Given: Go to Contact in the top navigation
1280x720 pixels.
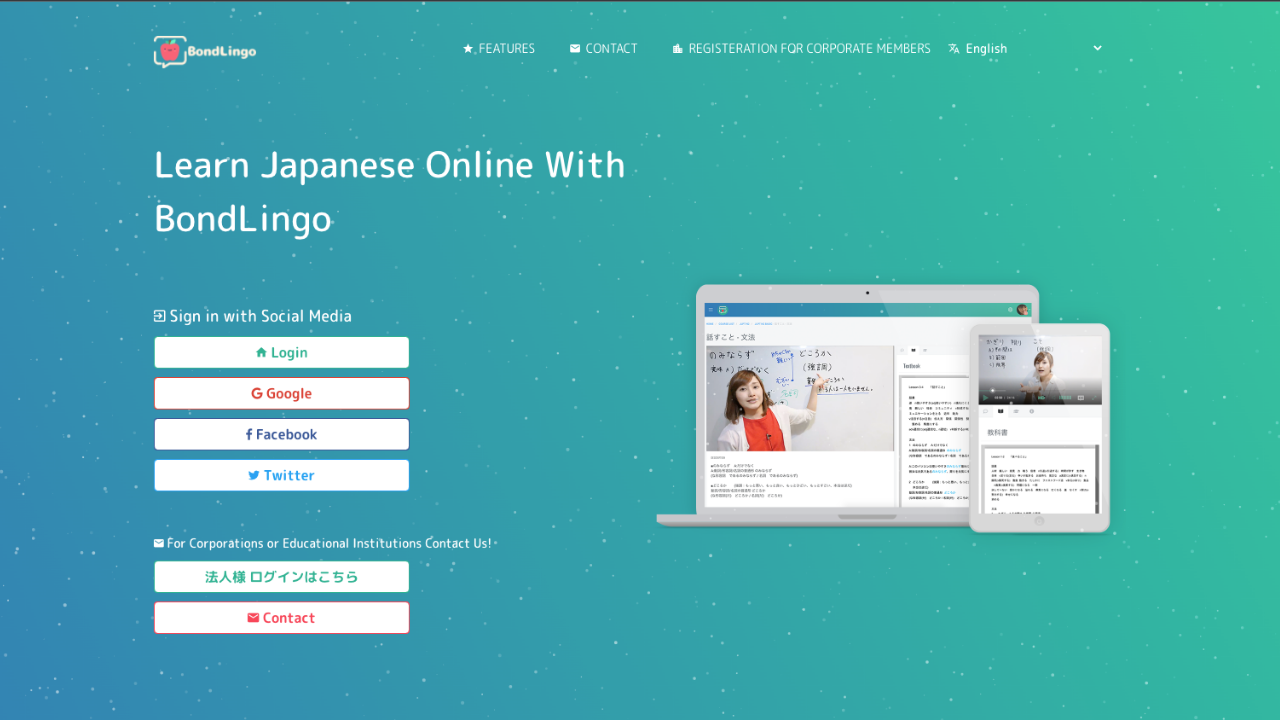Looking at the screenshot, I should 611,49.
